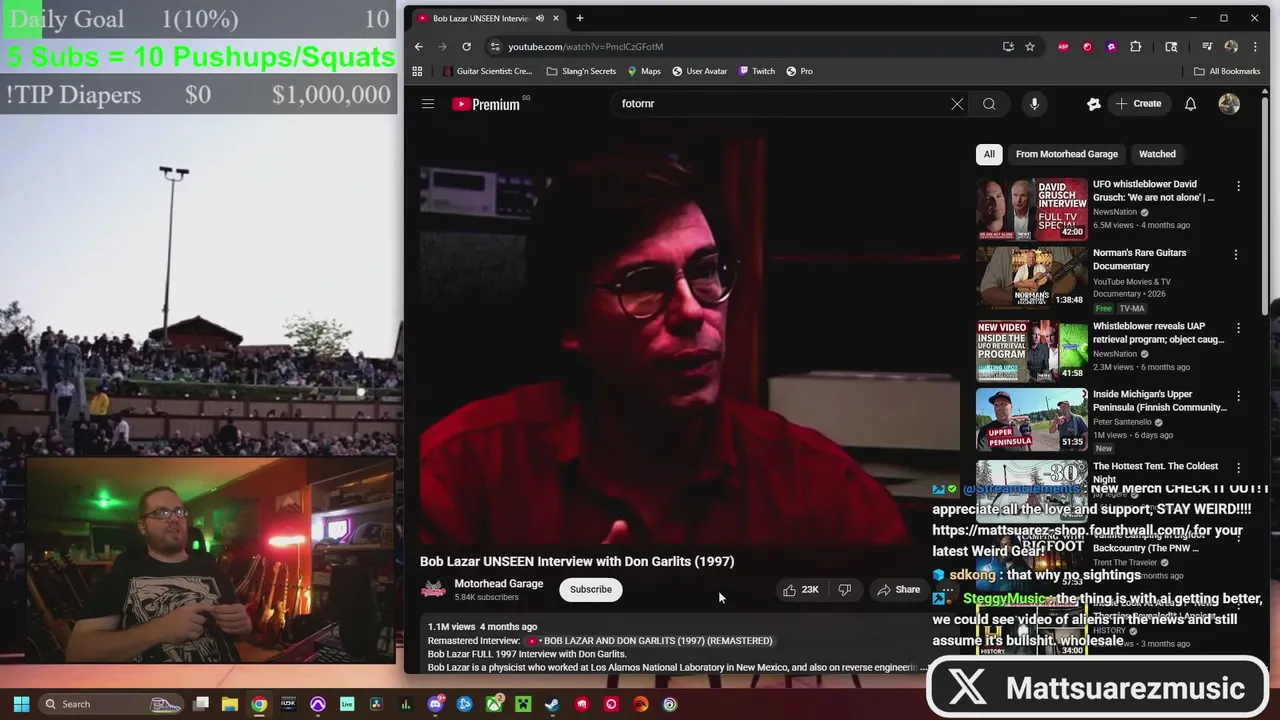The height and width of the screenshot is (720, 1280).
Task: Open the Pro bookmark
Action: point(800,71)
